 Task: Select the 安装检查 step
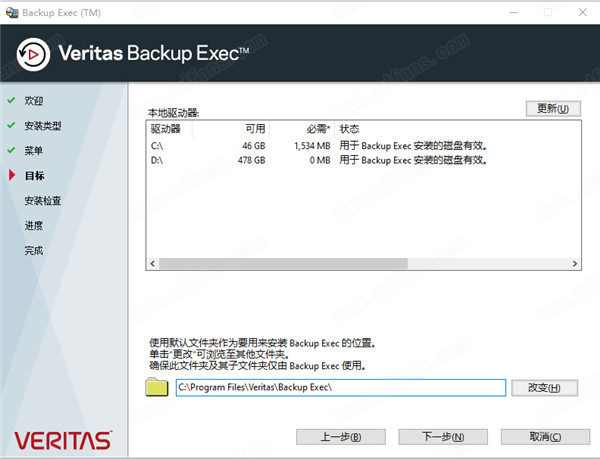[43, 200]
